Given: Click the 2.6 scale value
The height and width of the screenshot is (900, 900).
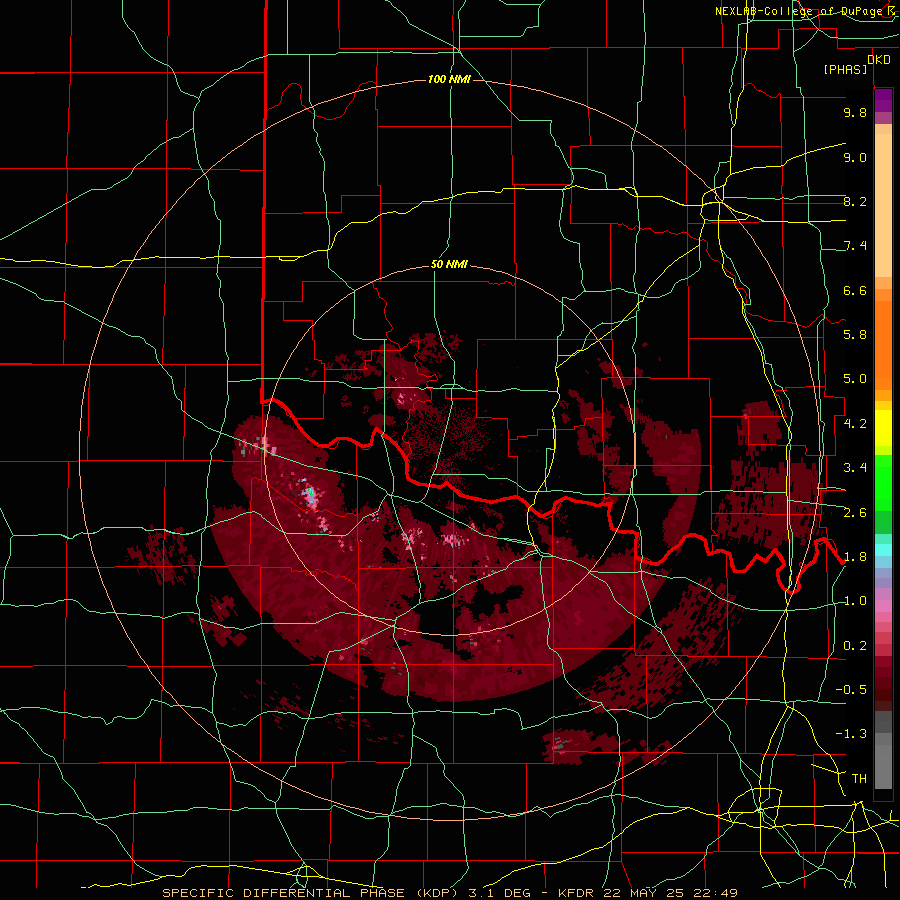Looking at the screenshot, I should pos(855,513).
